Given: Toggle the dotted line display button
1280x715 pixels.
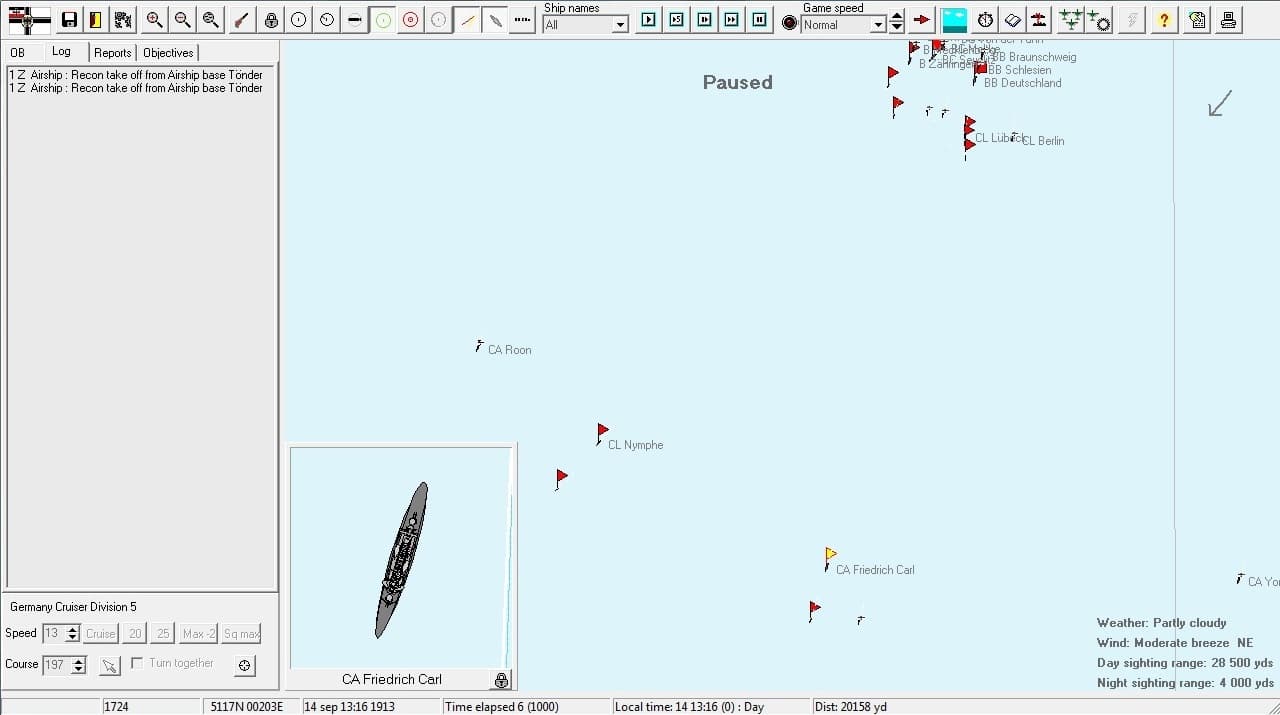Looking at the screenshot, I should (523, 20).
